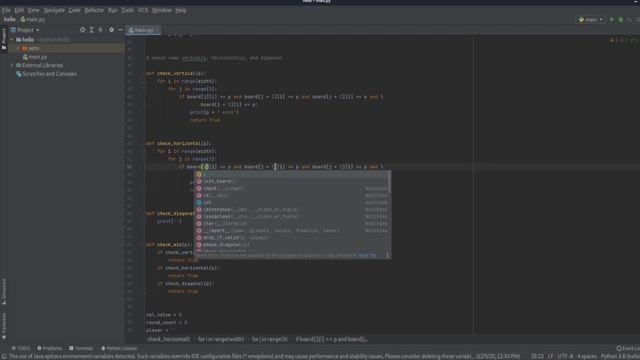Click the Next Tip link in completion popup

(x=367, y=256)
